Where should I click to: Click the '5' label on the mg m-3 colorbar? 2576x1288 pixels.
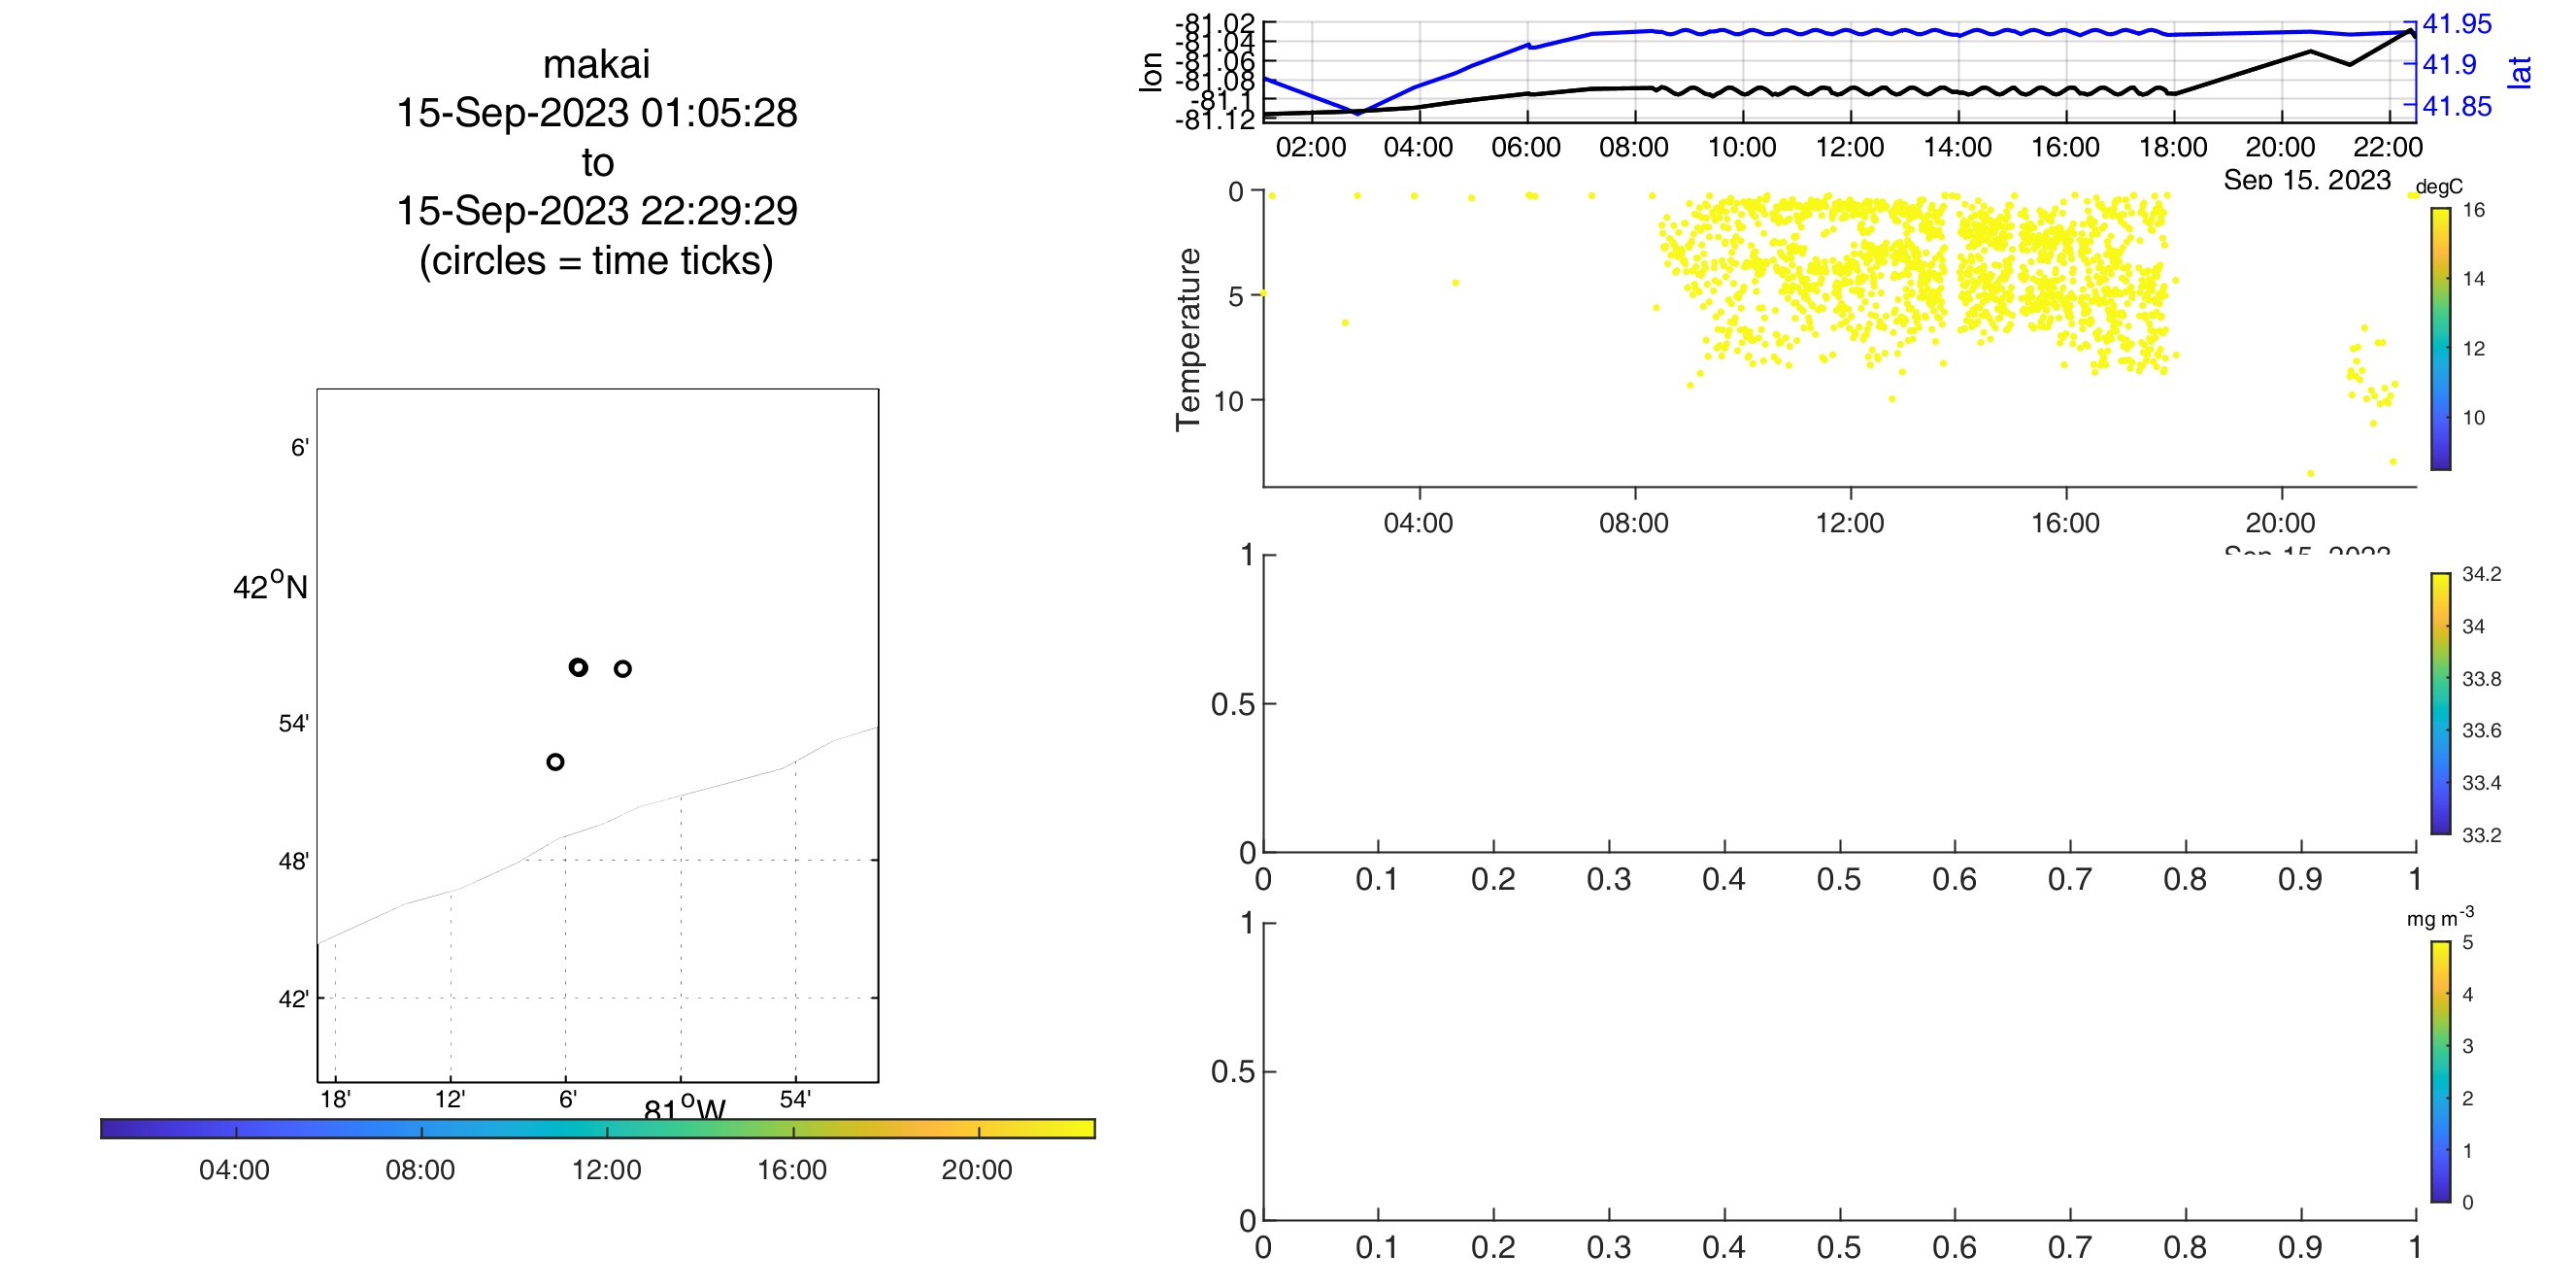click(x=2468, y=943)
